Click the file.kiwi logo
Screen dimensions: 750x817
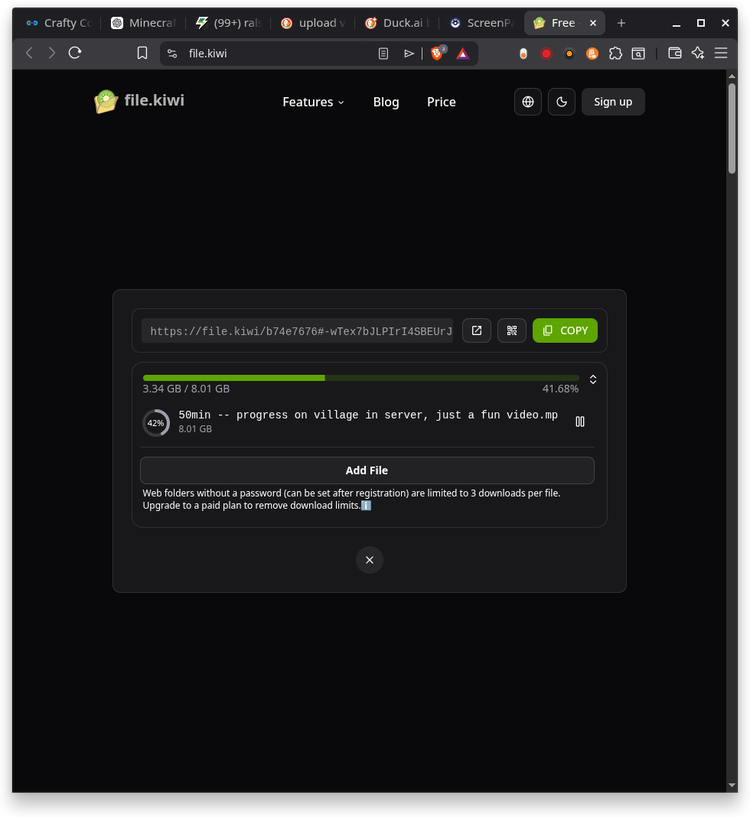139,101
